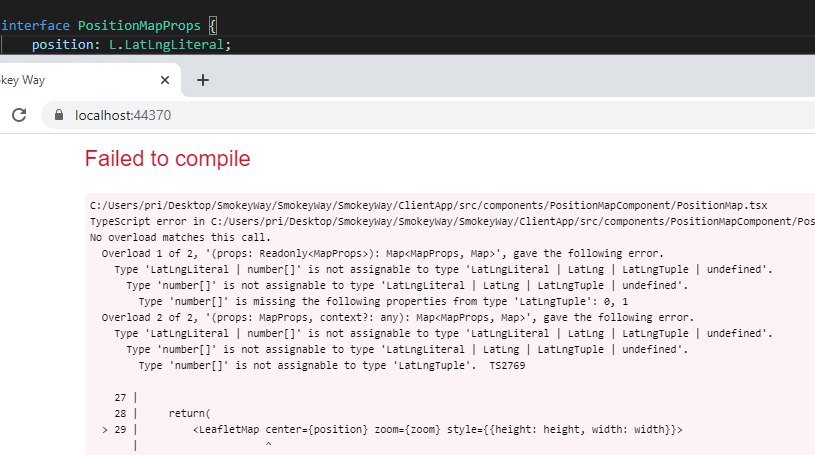Click 'interface PositionMapProps' in the editor
815x455 pixels.
pyautogui.click(x=101, y=25)
